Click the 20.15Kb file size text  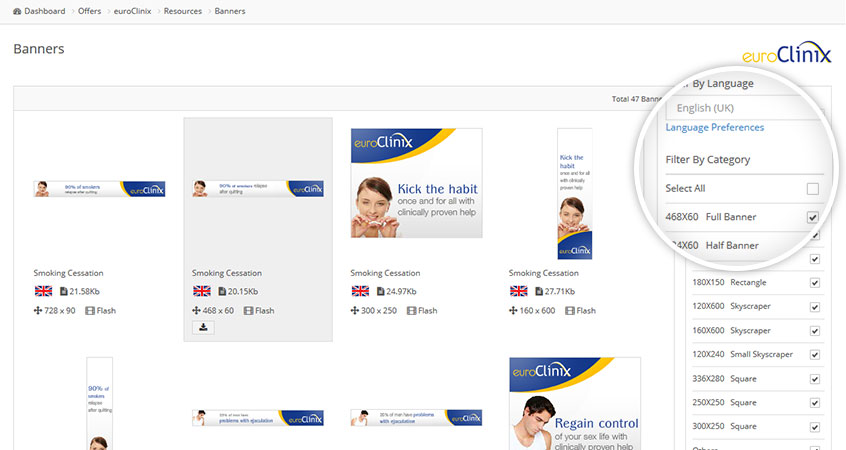coord(243,291)
